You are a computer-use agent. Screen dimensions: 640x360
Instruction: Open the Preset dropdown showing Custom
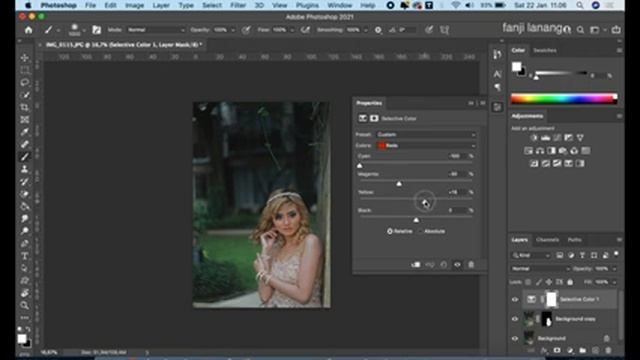pos(426,135)
